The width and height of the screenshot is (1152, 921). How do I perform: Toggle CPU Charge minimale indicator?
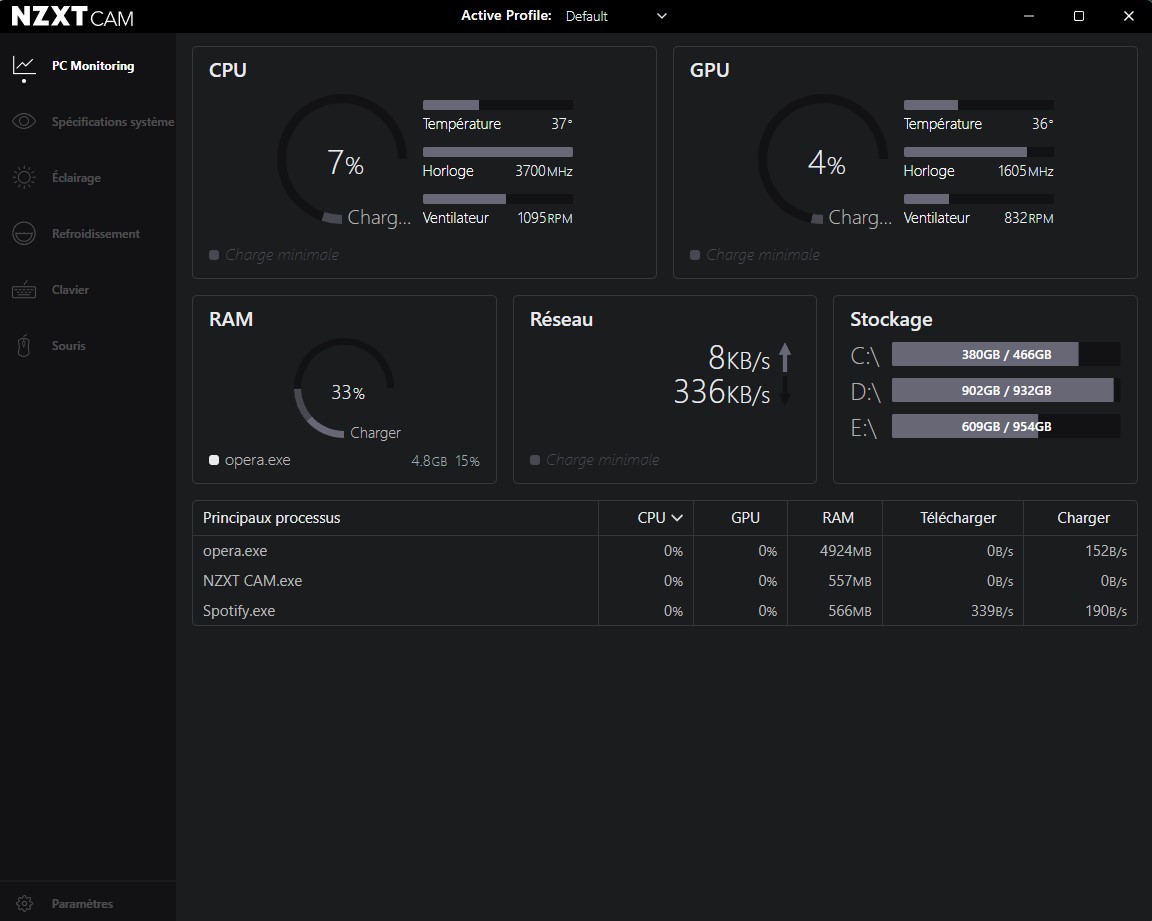tap(214, 255)
